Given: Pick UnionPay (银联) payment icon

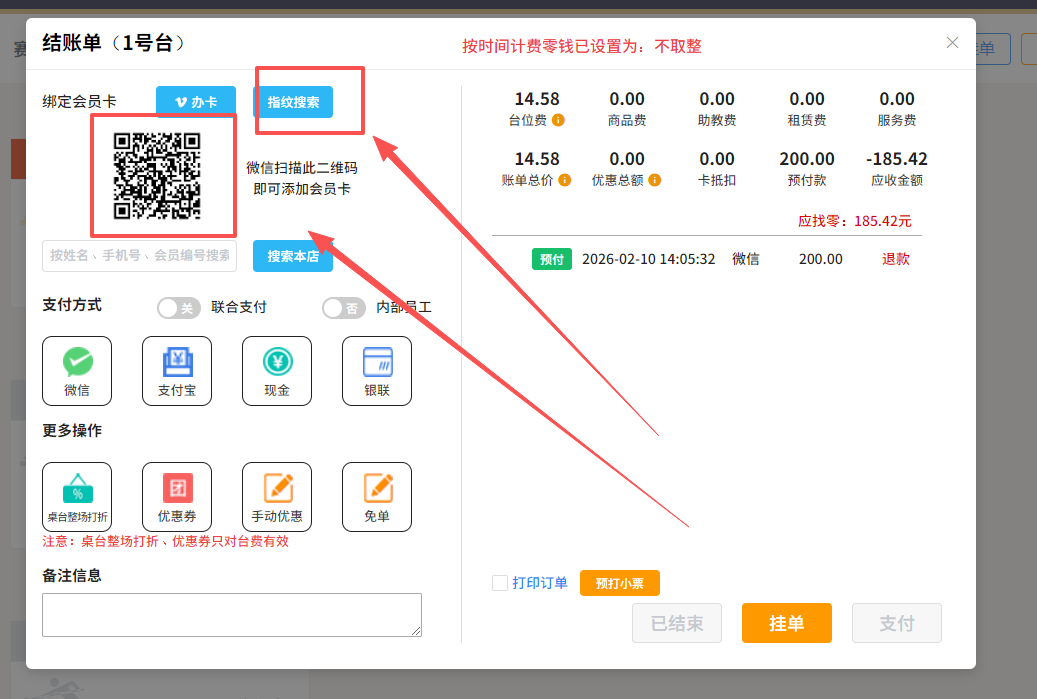Looking at the screenshot, I should 377,370.
